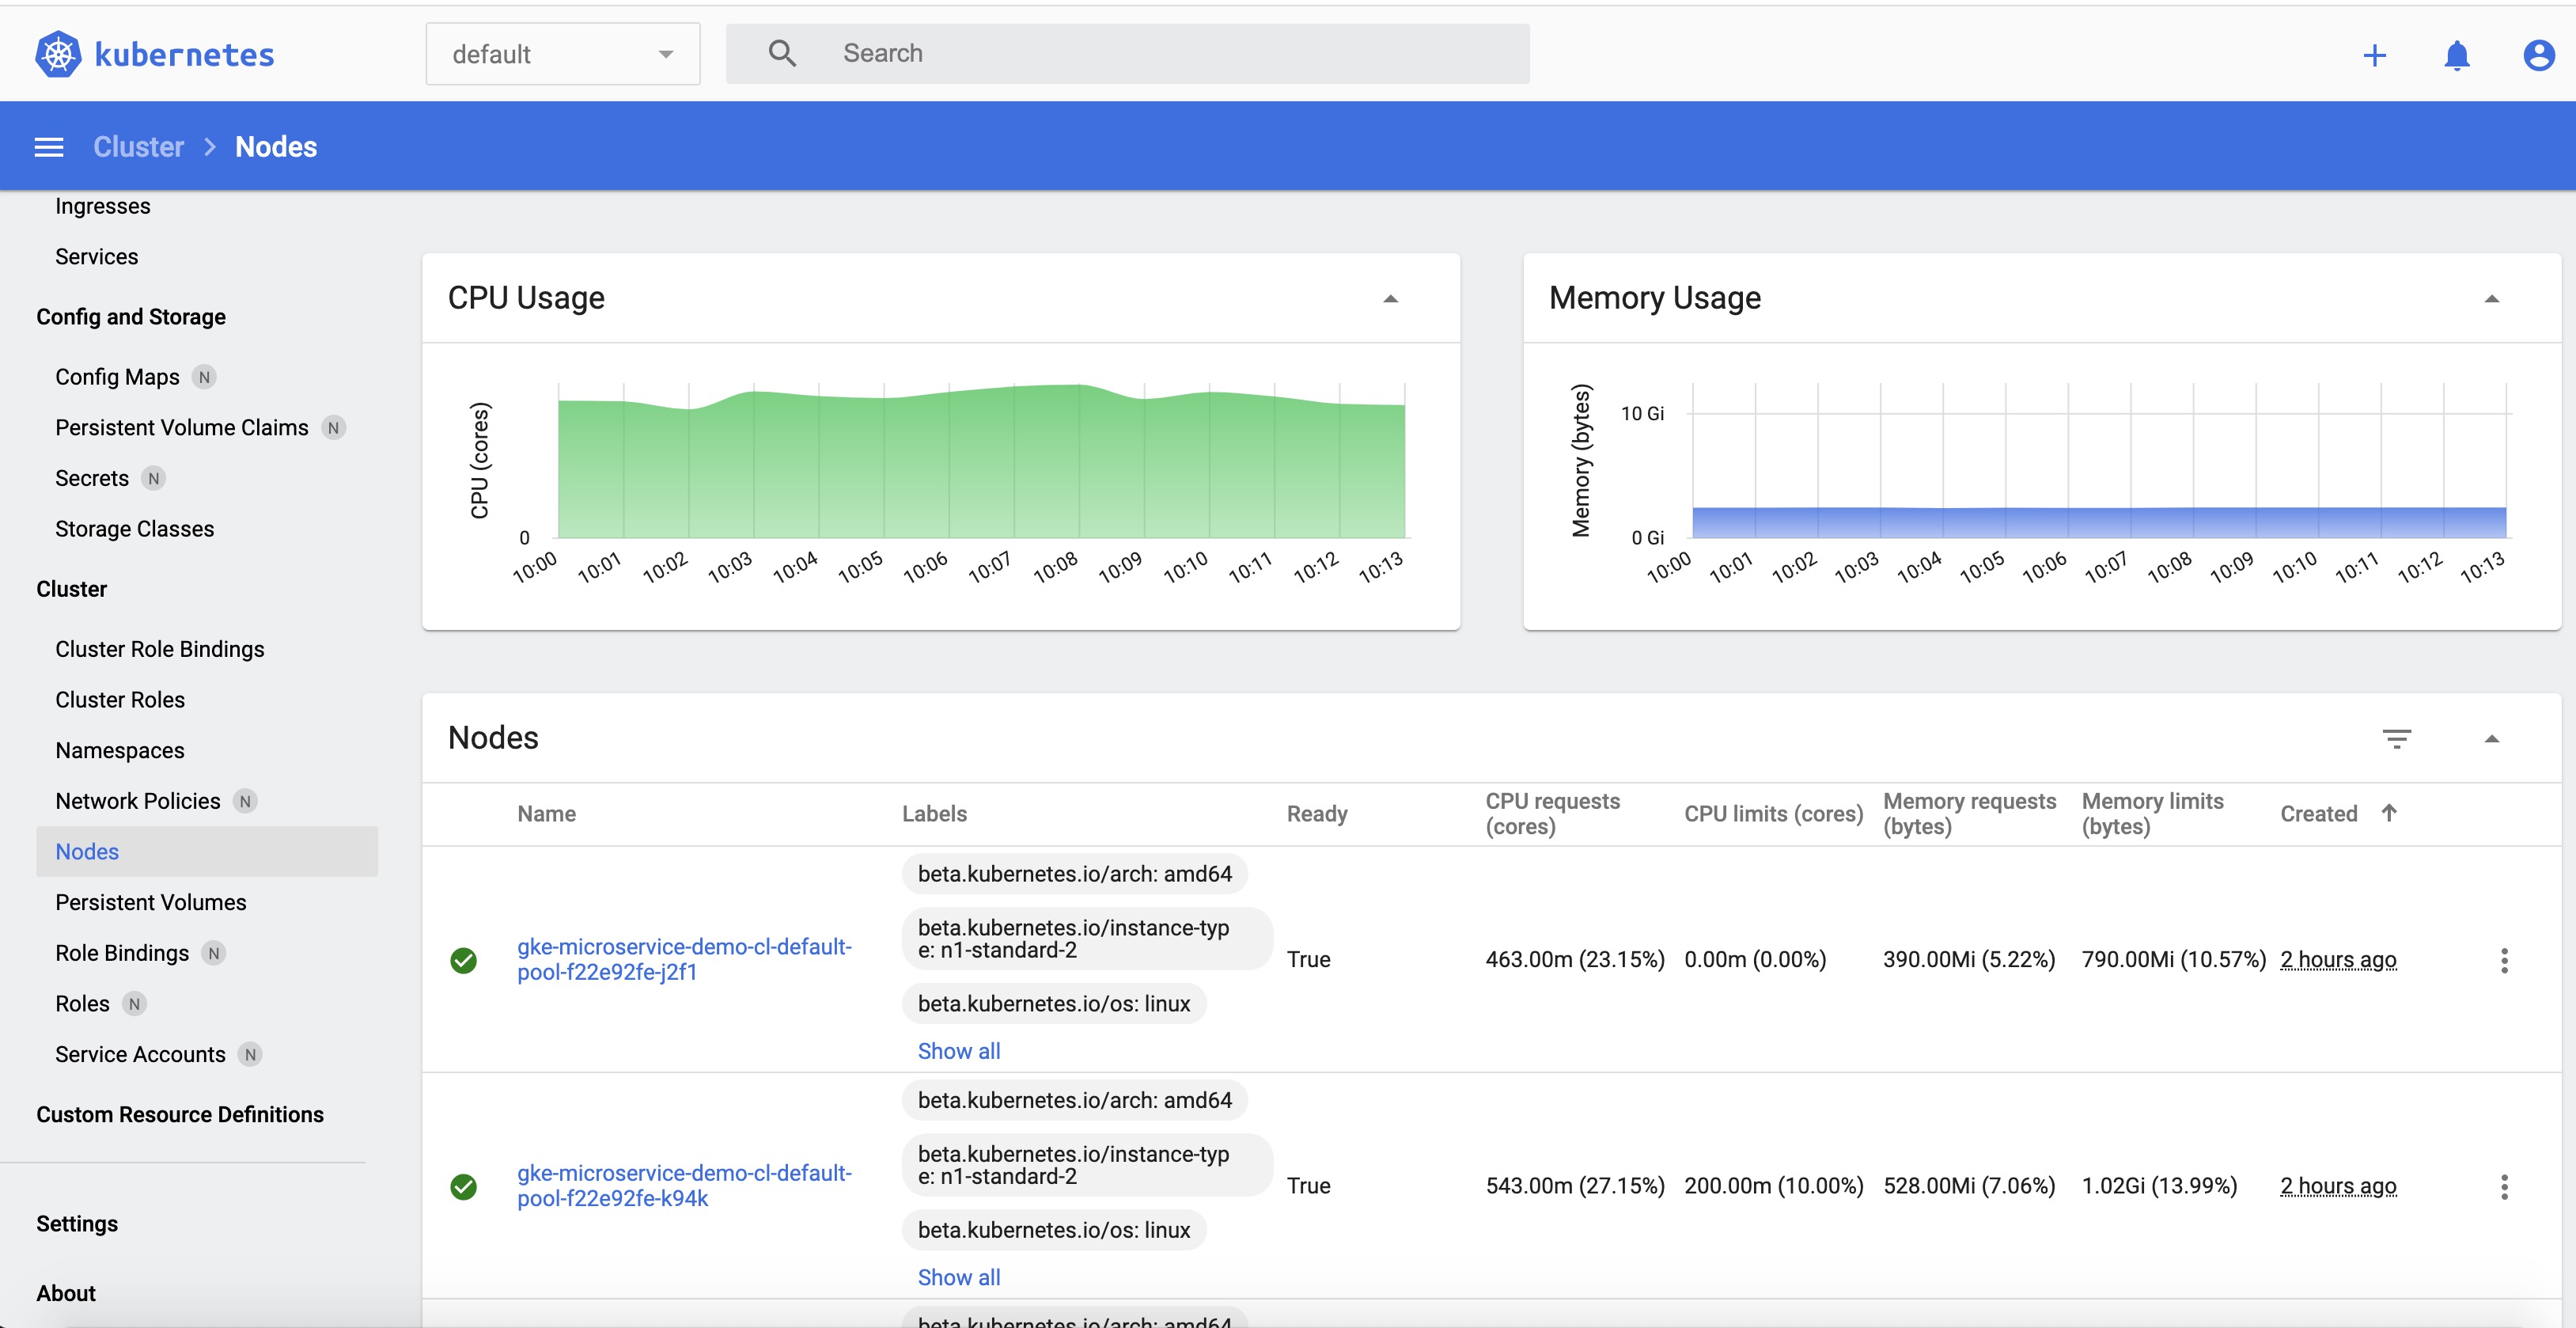Open Namespaces in the sidebar
This screenshot has width=2576, height=1328.
pos(119,750)
